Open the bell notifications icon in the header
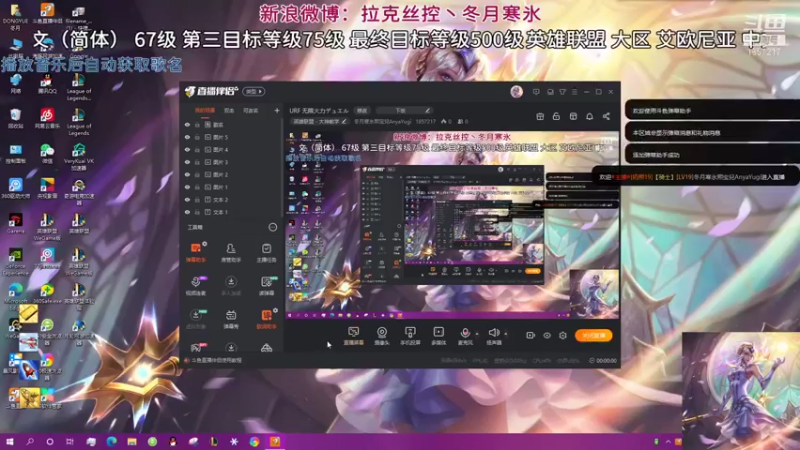The width and height of the screenshot is (800, 450). point(589,116)
